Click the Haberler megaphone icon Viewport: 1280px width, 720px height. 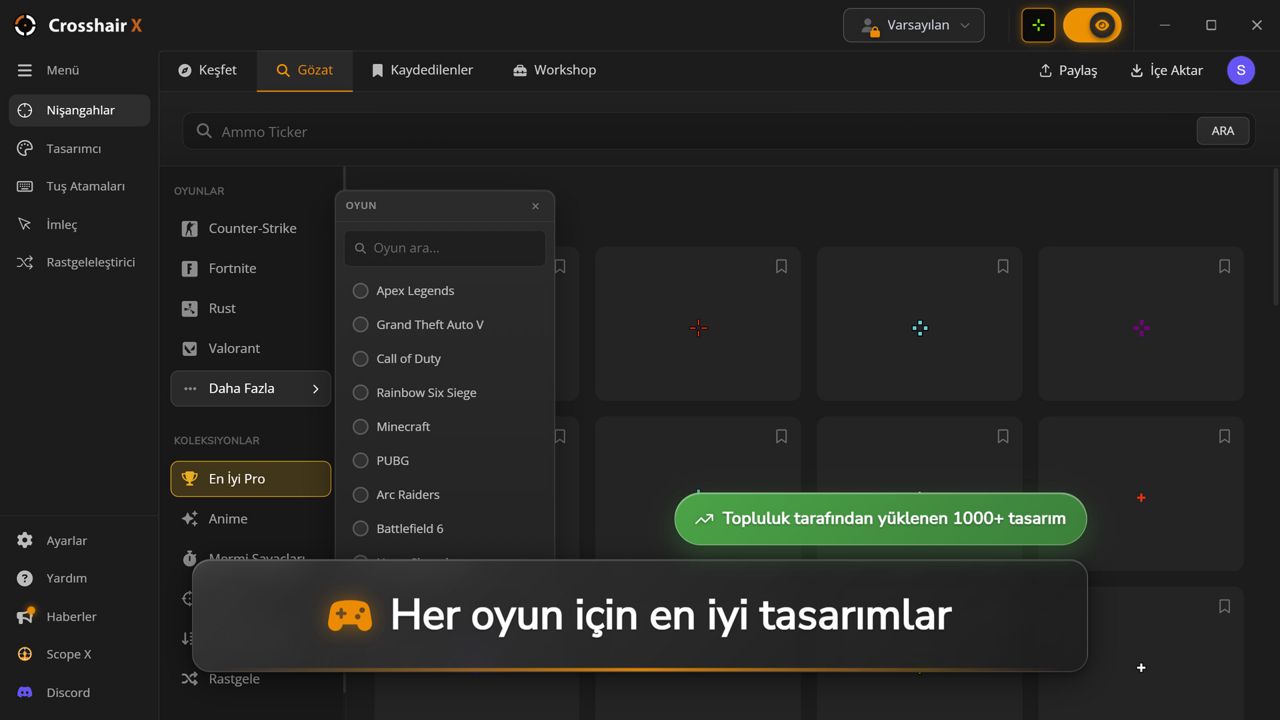(x=25, y=616)
